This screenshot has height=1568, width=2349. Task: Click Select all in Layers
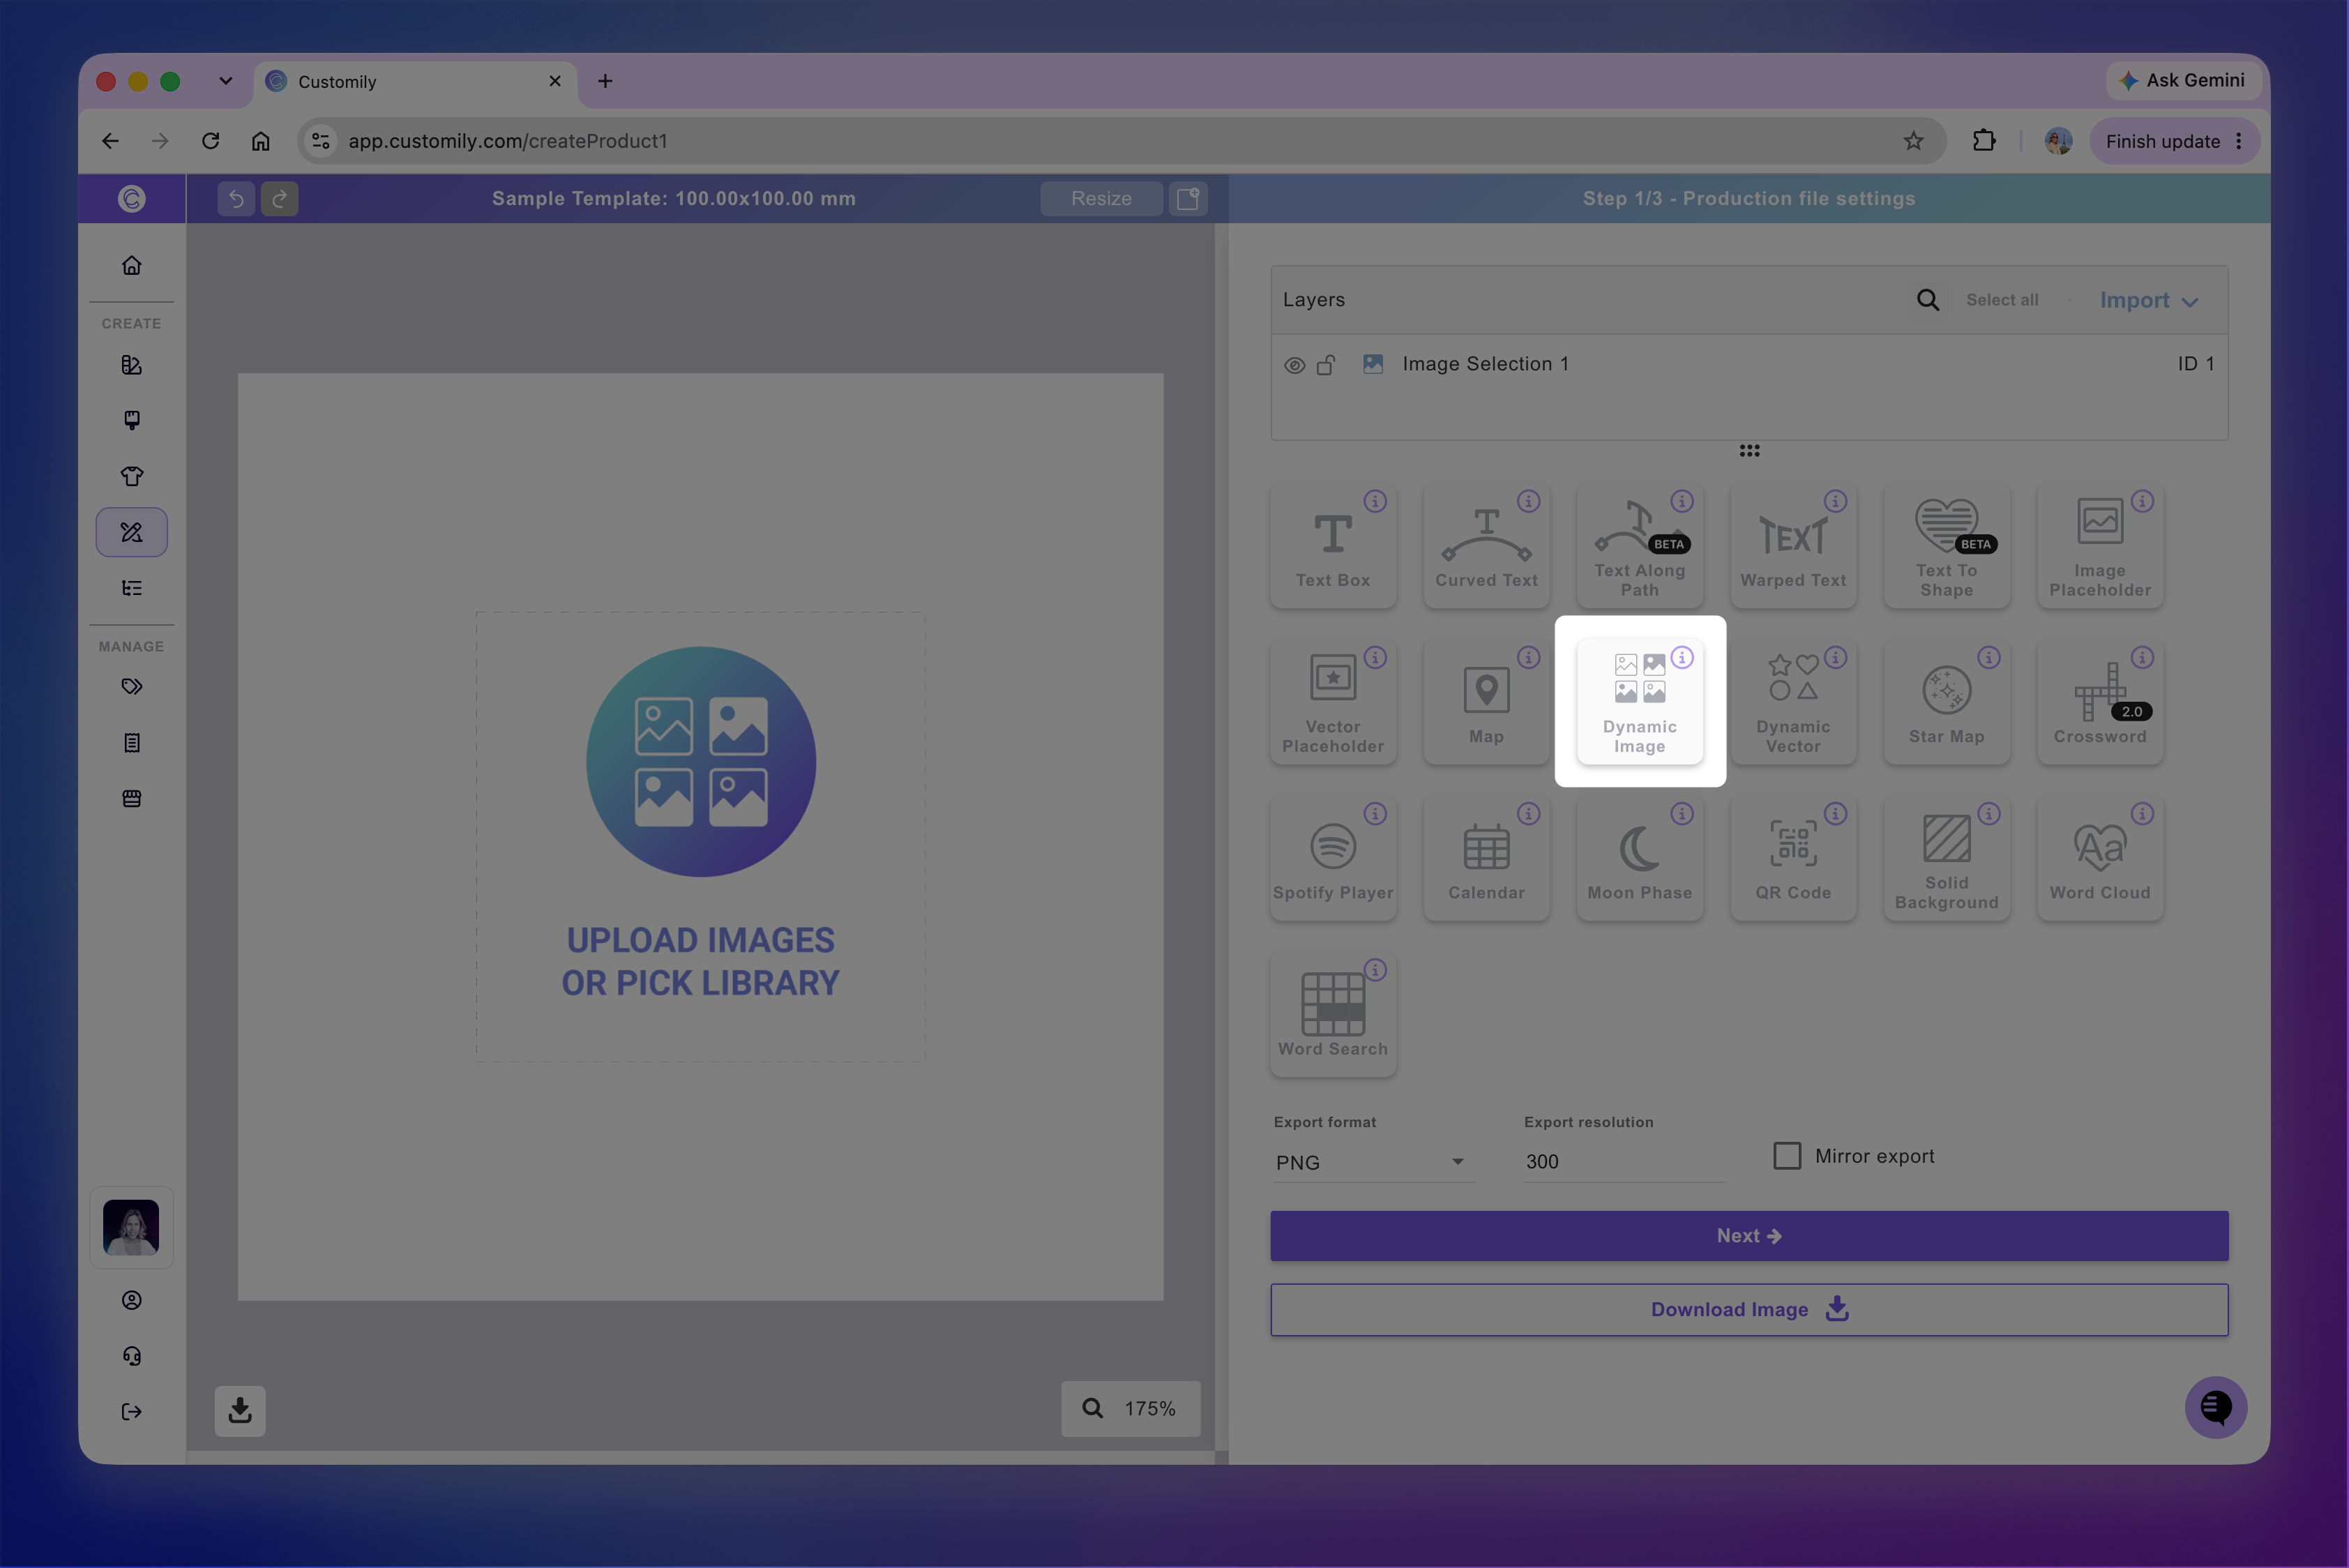tap(2002, 300)
